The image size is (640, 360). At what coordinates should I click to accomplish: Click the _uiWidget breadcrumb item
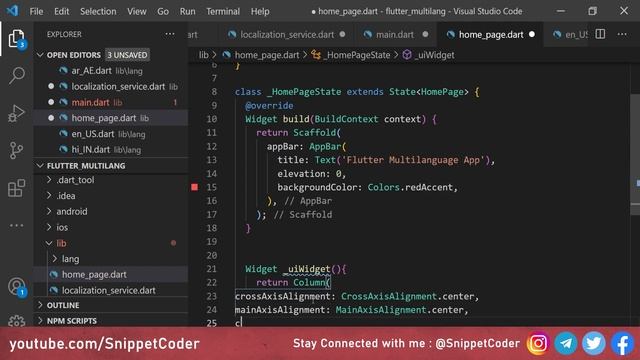point(429,55)
